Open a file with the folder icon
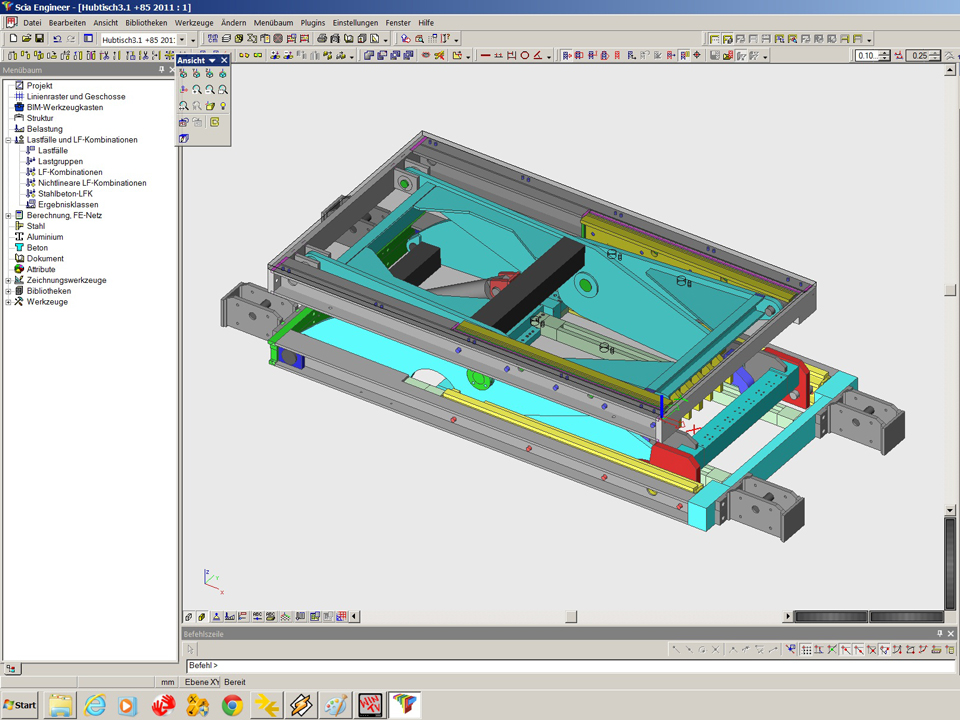The image size is (960, 720). (x=26, y=39)
